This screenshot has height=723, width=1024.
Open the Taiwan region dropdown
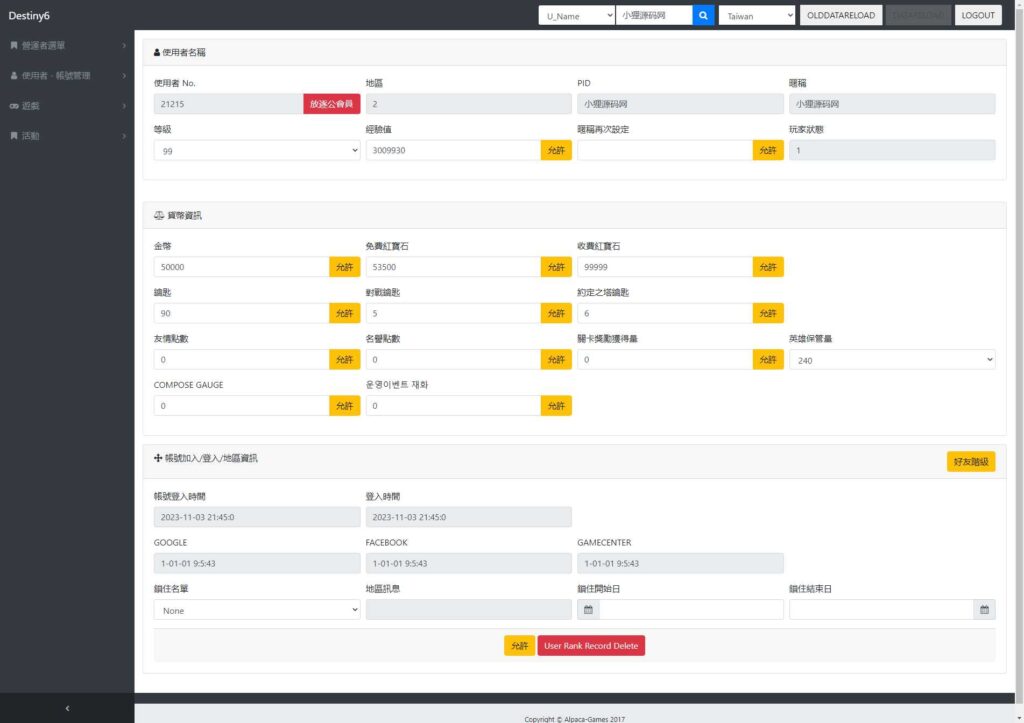[756, 15]
